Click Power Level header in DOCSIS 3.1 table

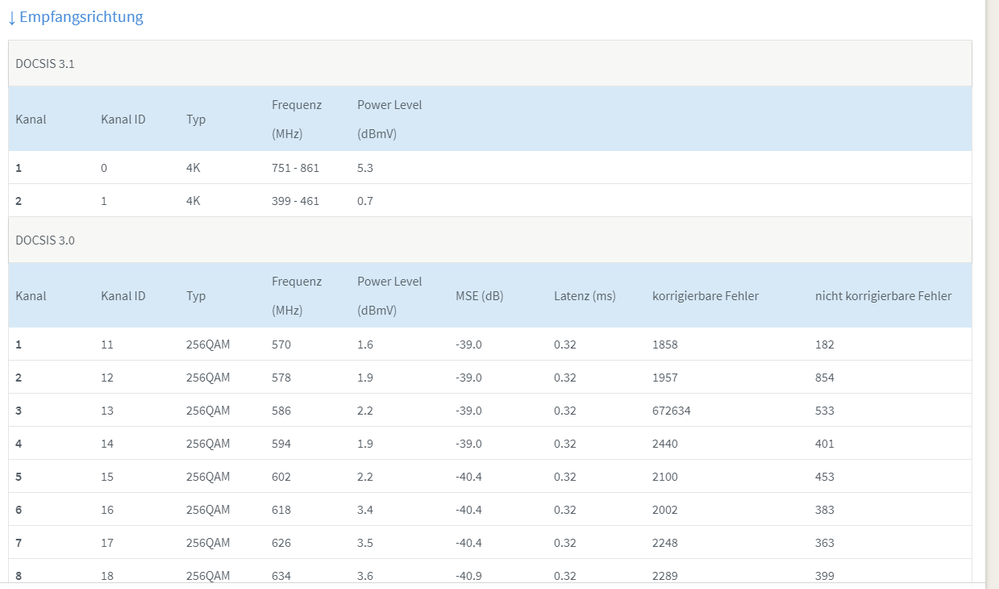pos(389,105)
